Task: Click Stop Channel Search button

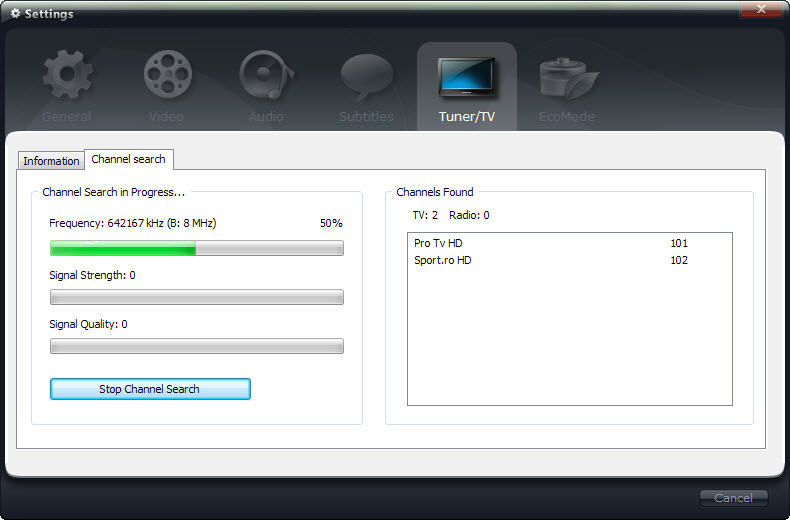Action: tap(150, 389)
